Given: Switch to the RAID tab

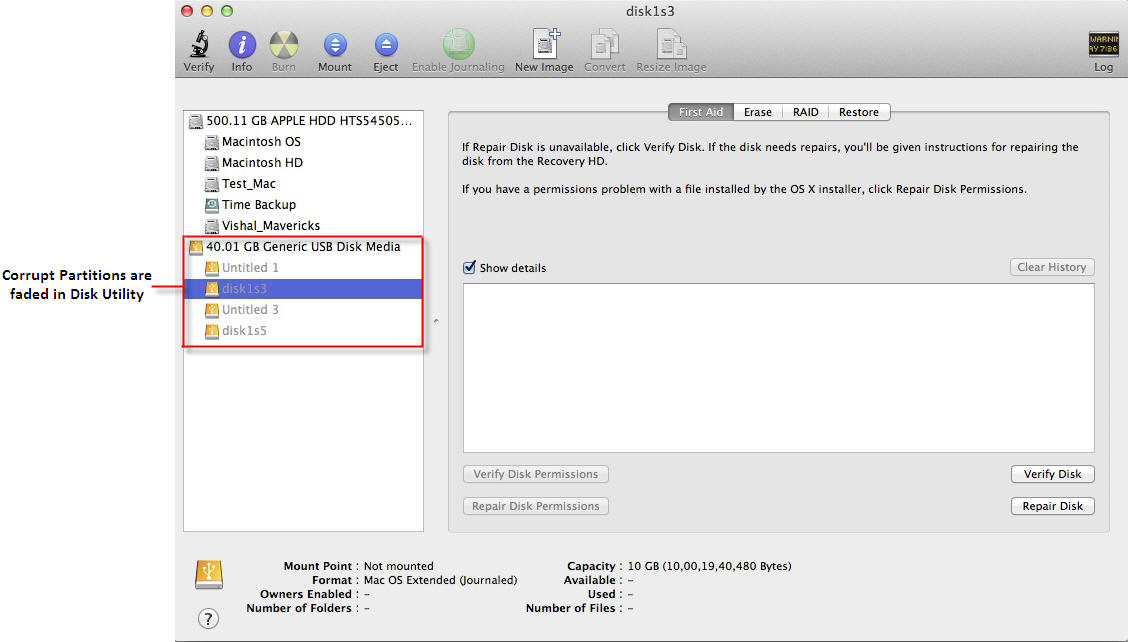Looking at the screenshot, I should click(x=806, y=112).
